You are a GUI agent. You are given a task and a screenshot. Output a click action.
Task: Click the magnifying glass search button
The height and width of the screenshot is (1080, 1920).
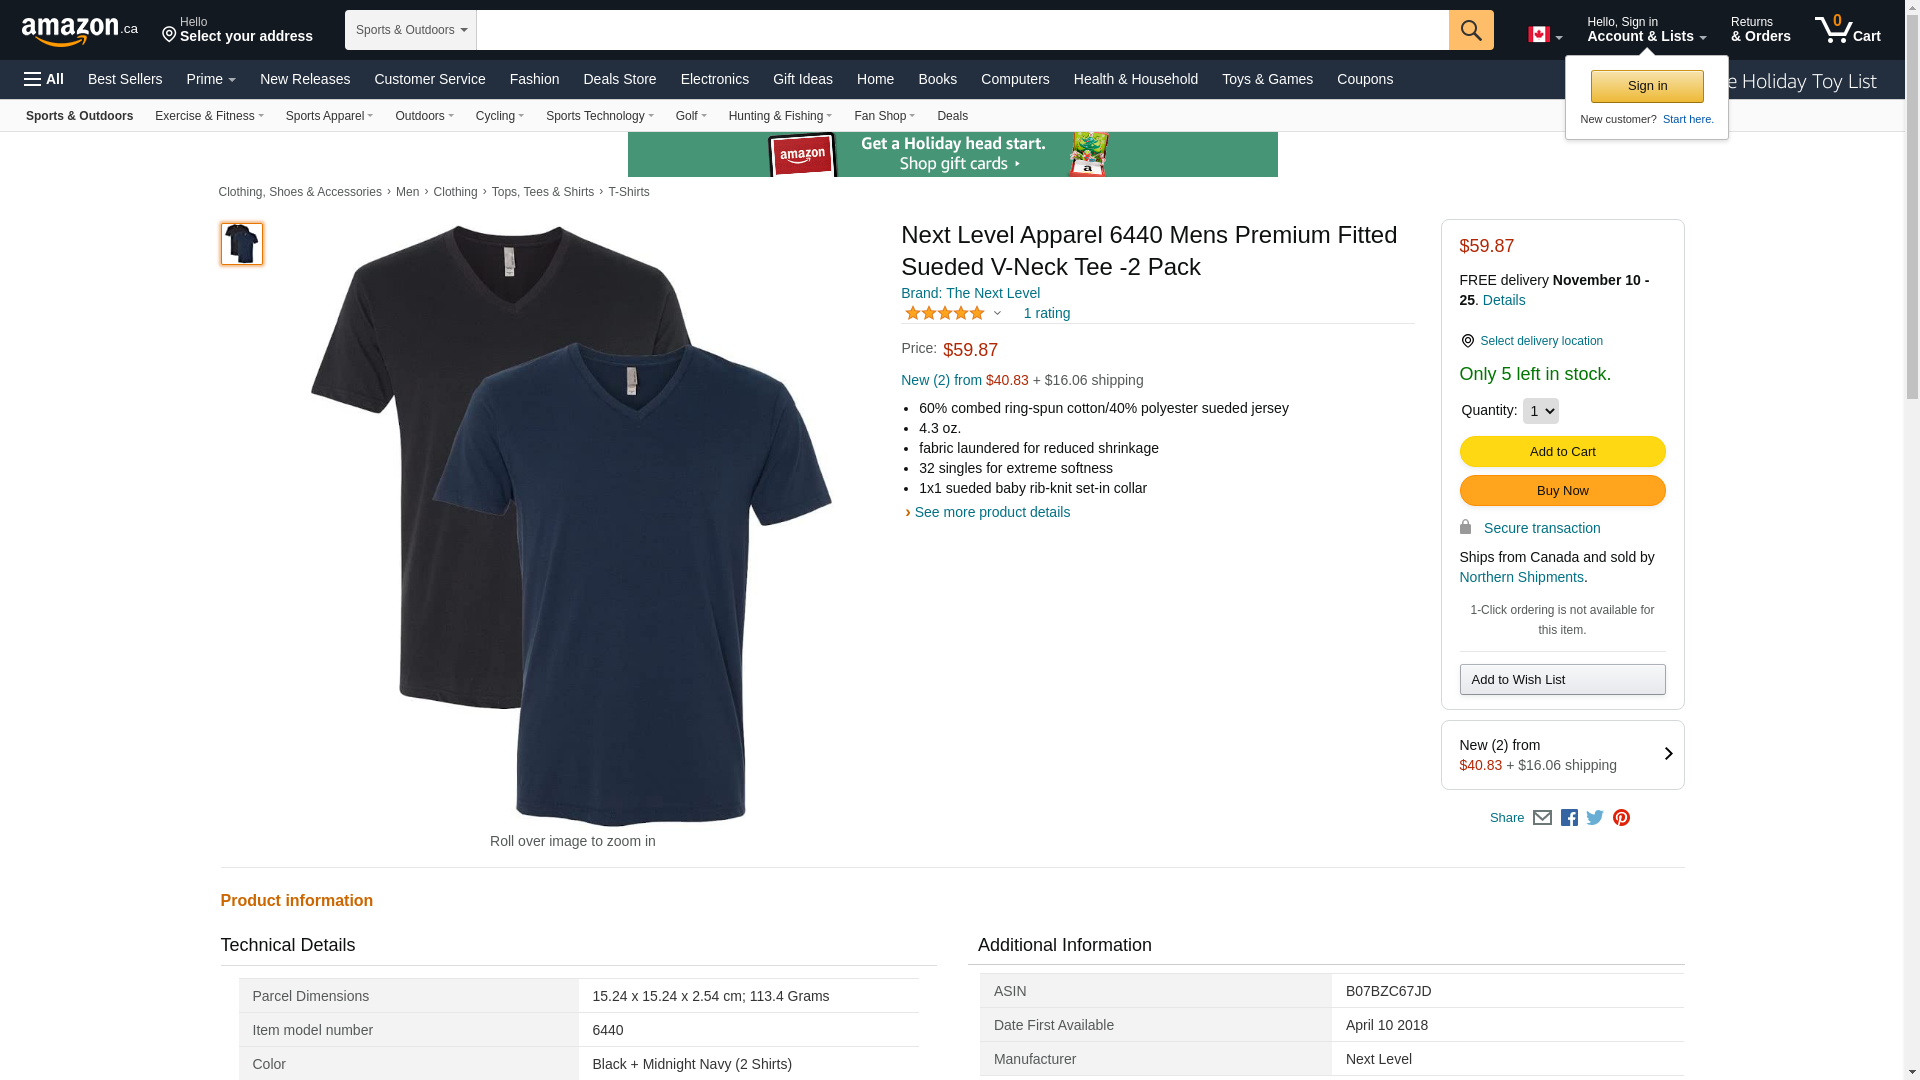point(1470,30)
